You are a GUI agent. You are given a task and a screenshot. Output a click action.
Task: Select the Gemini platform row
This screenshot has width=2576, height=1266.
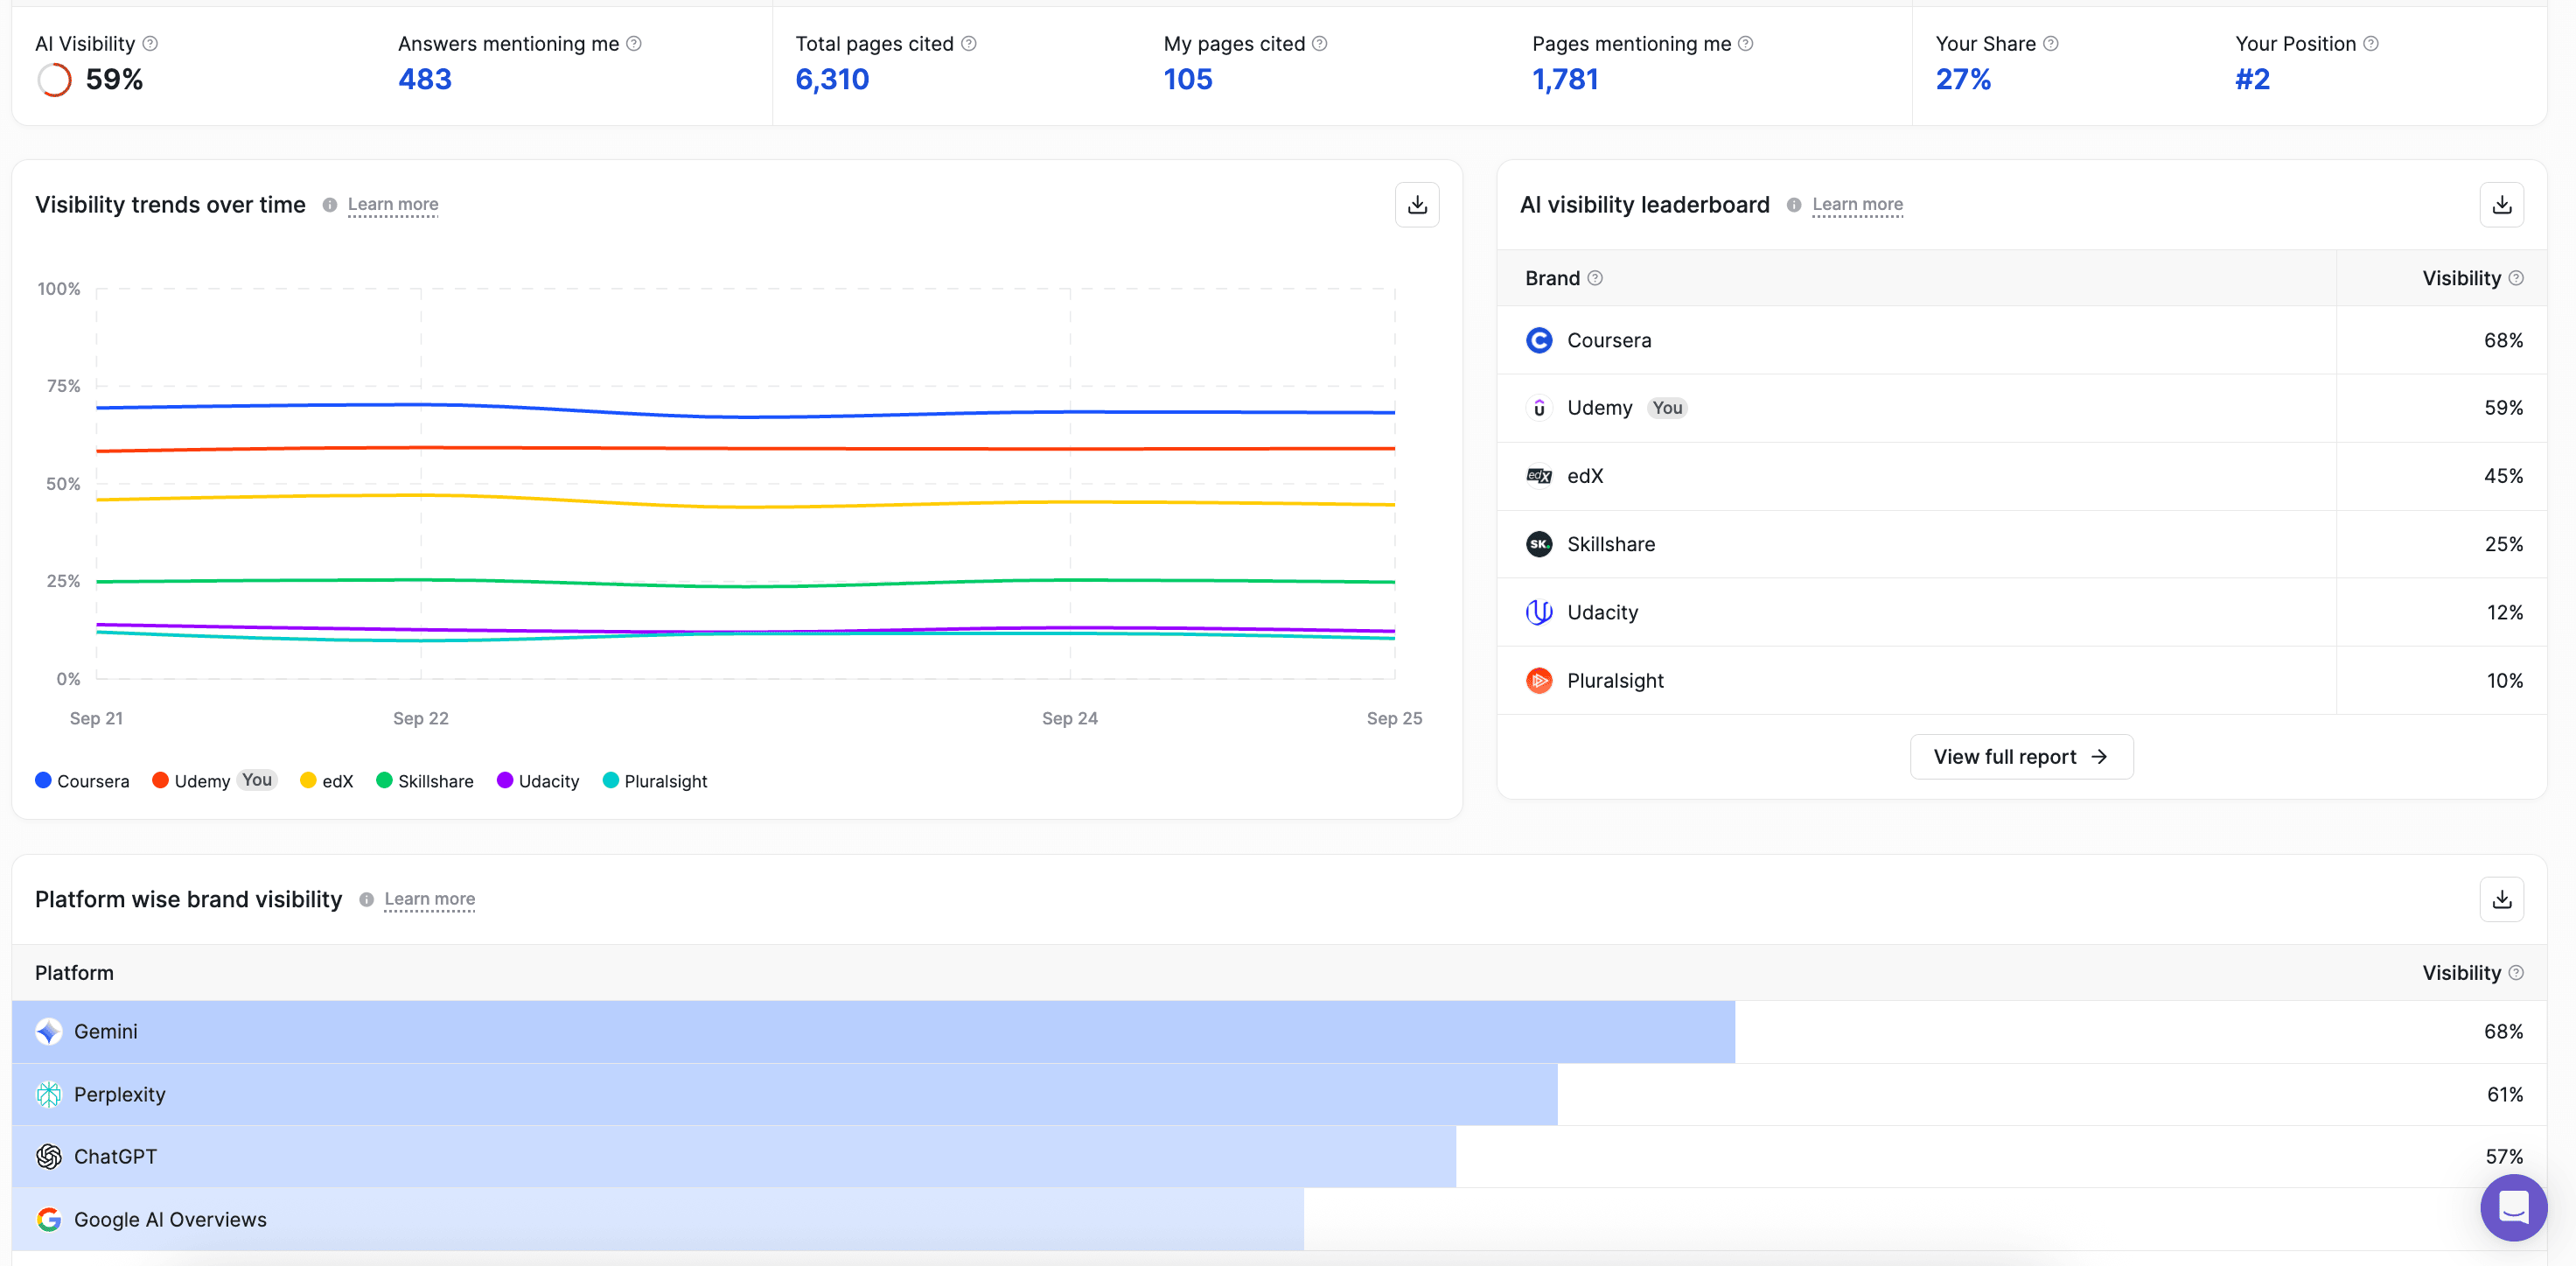tap(105, 1031)
